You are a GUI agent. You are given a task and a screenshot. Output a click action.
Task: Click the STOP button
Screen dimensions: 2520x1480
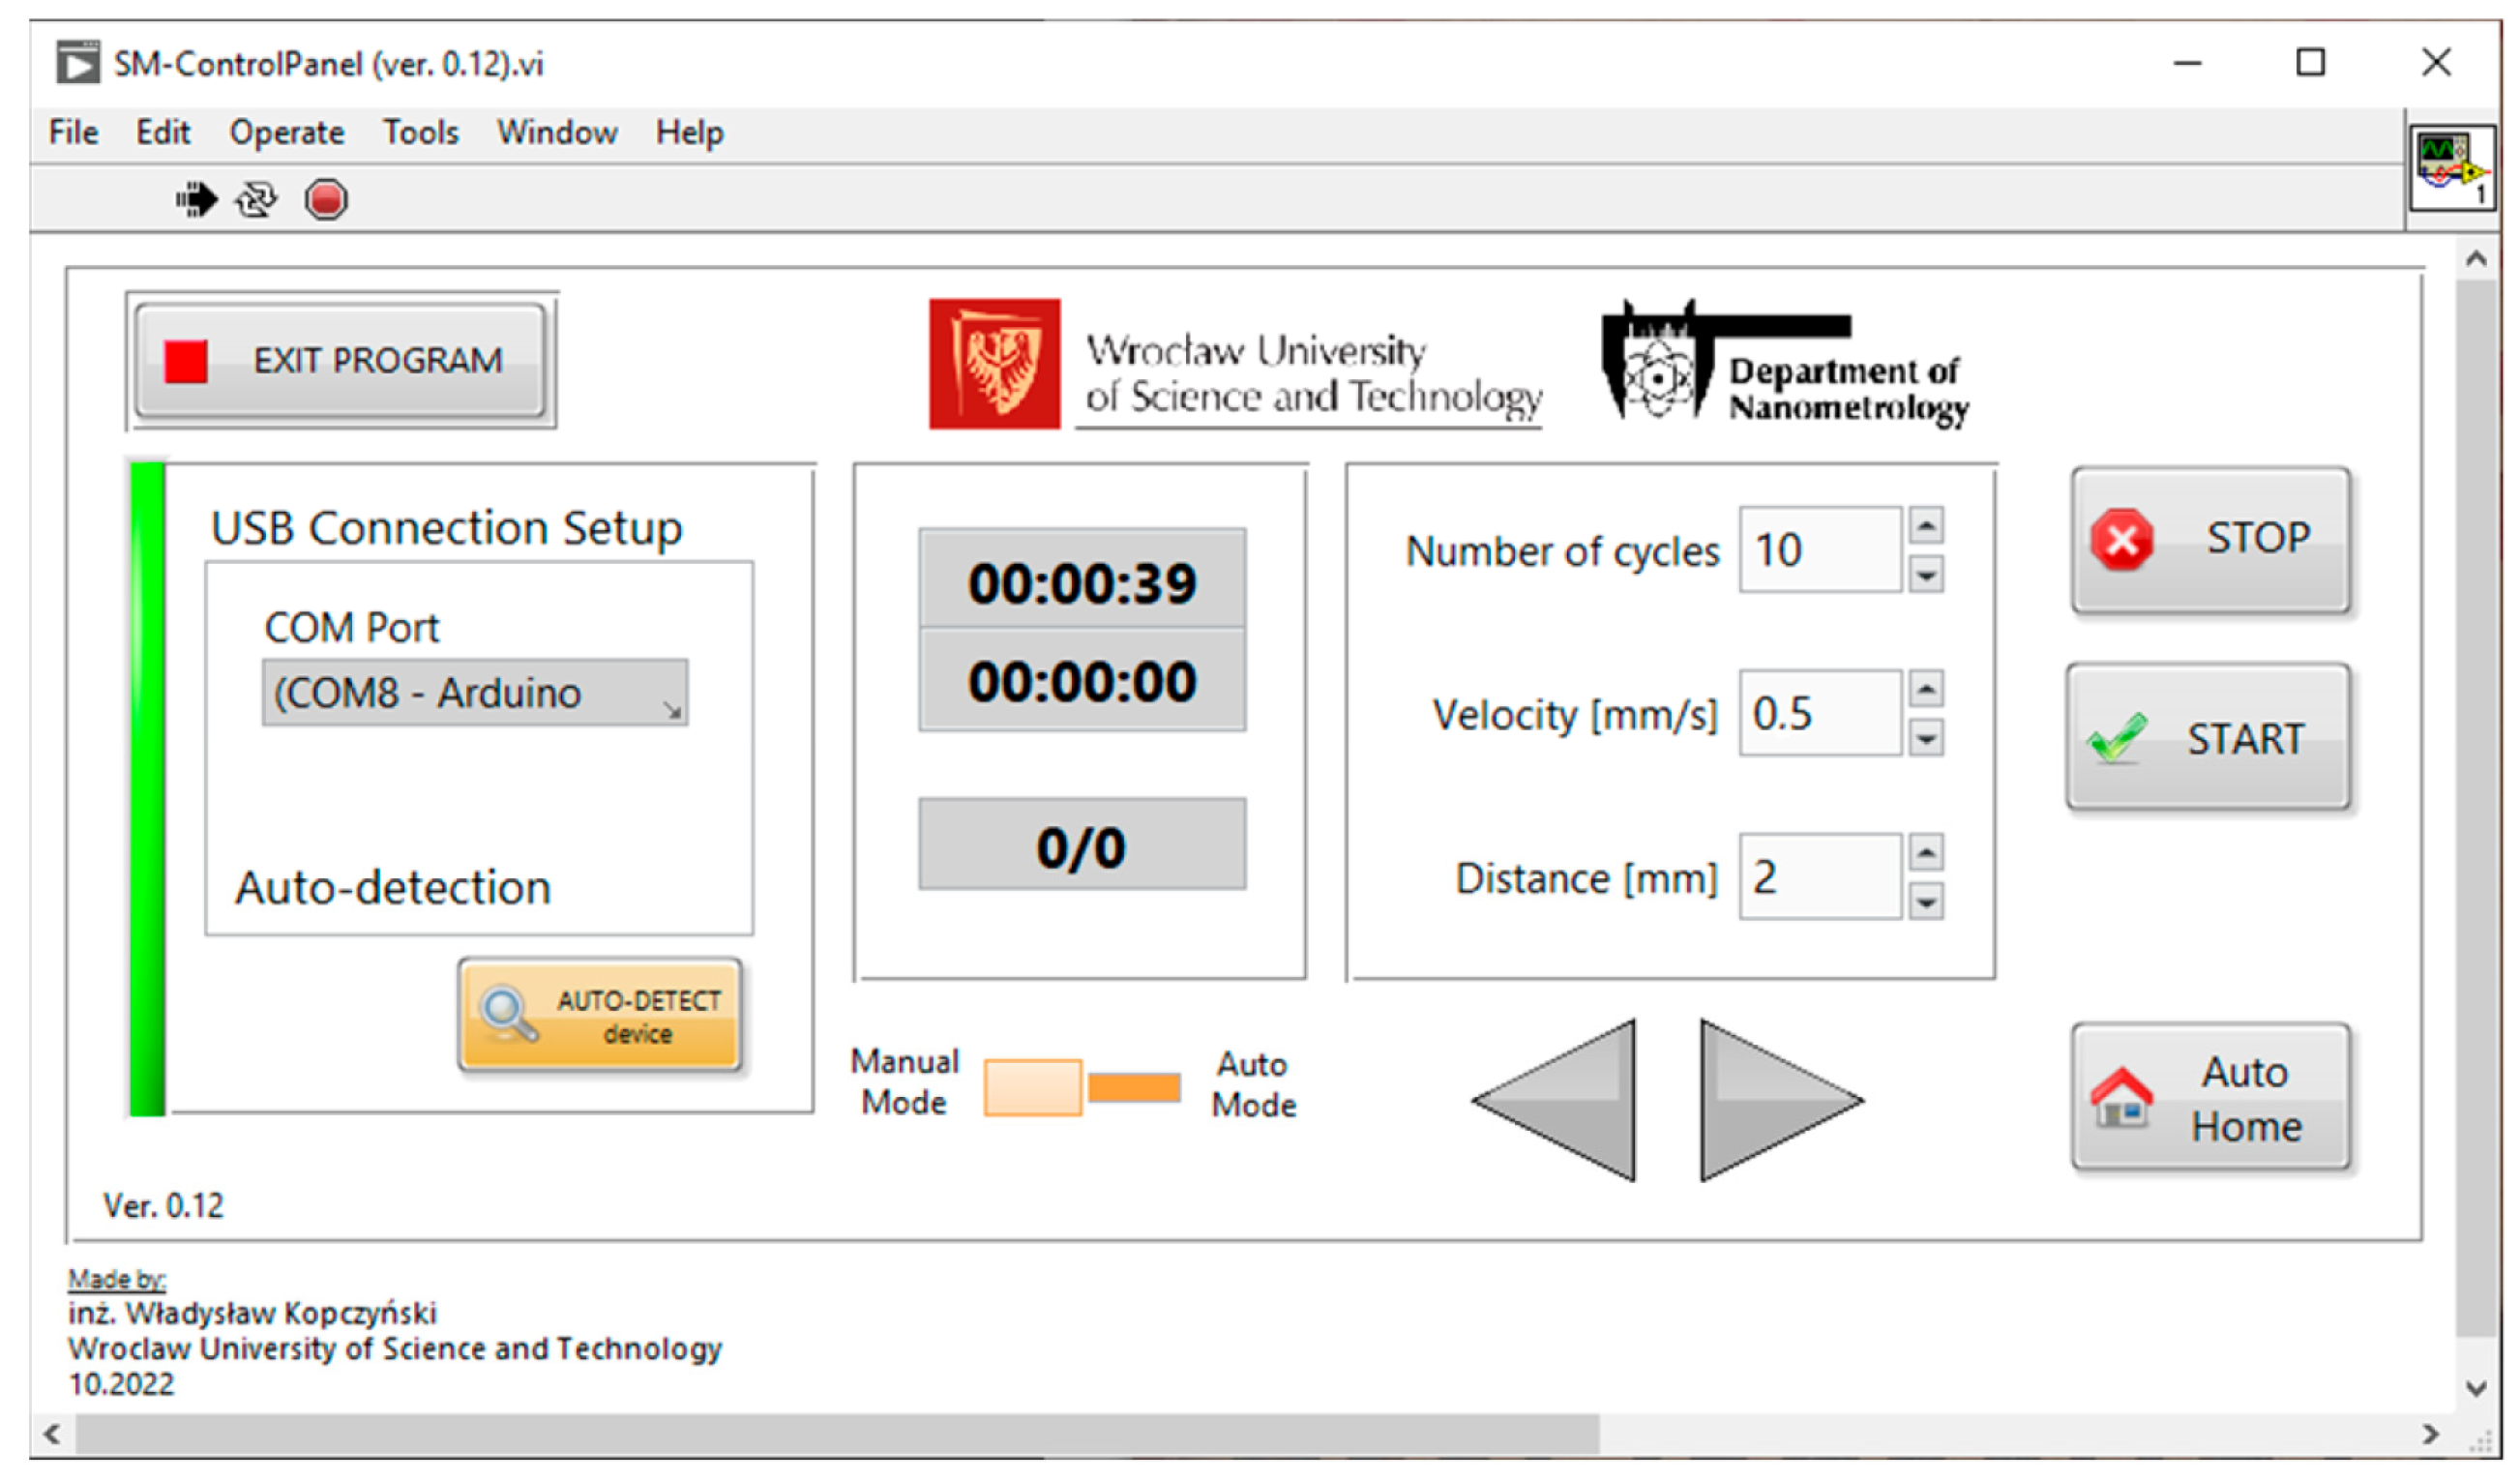click(2210, 540)
